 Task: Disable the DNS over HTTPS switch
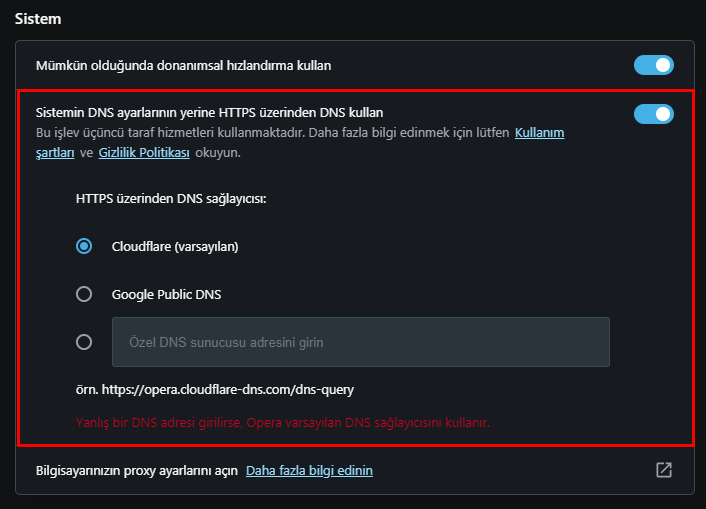point(653,114)
